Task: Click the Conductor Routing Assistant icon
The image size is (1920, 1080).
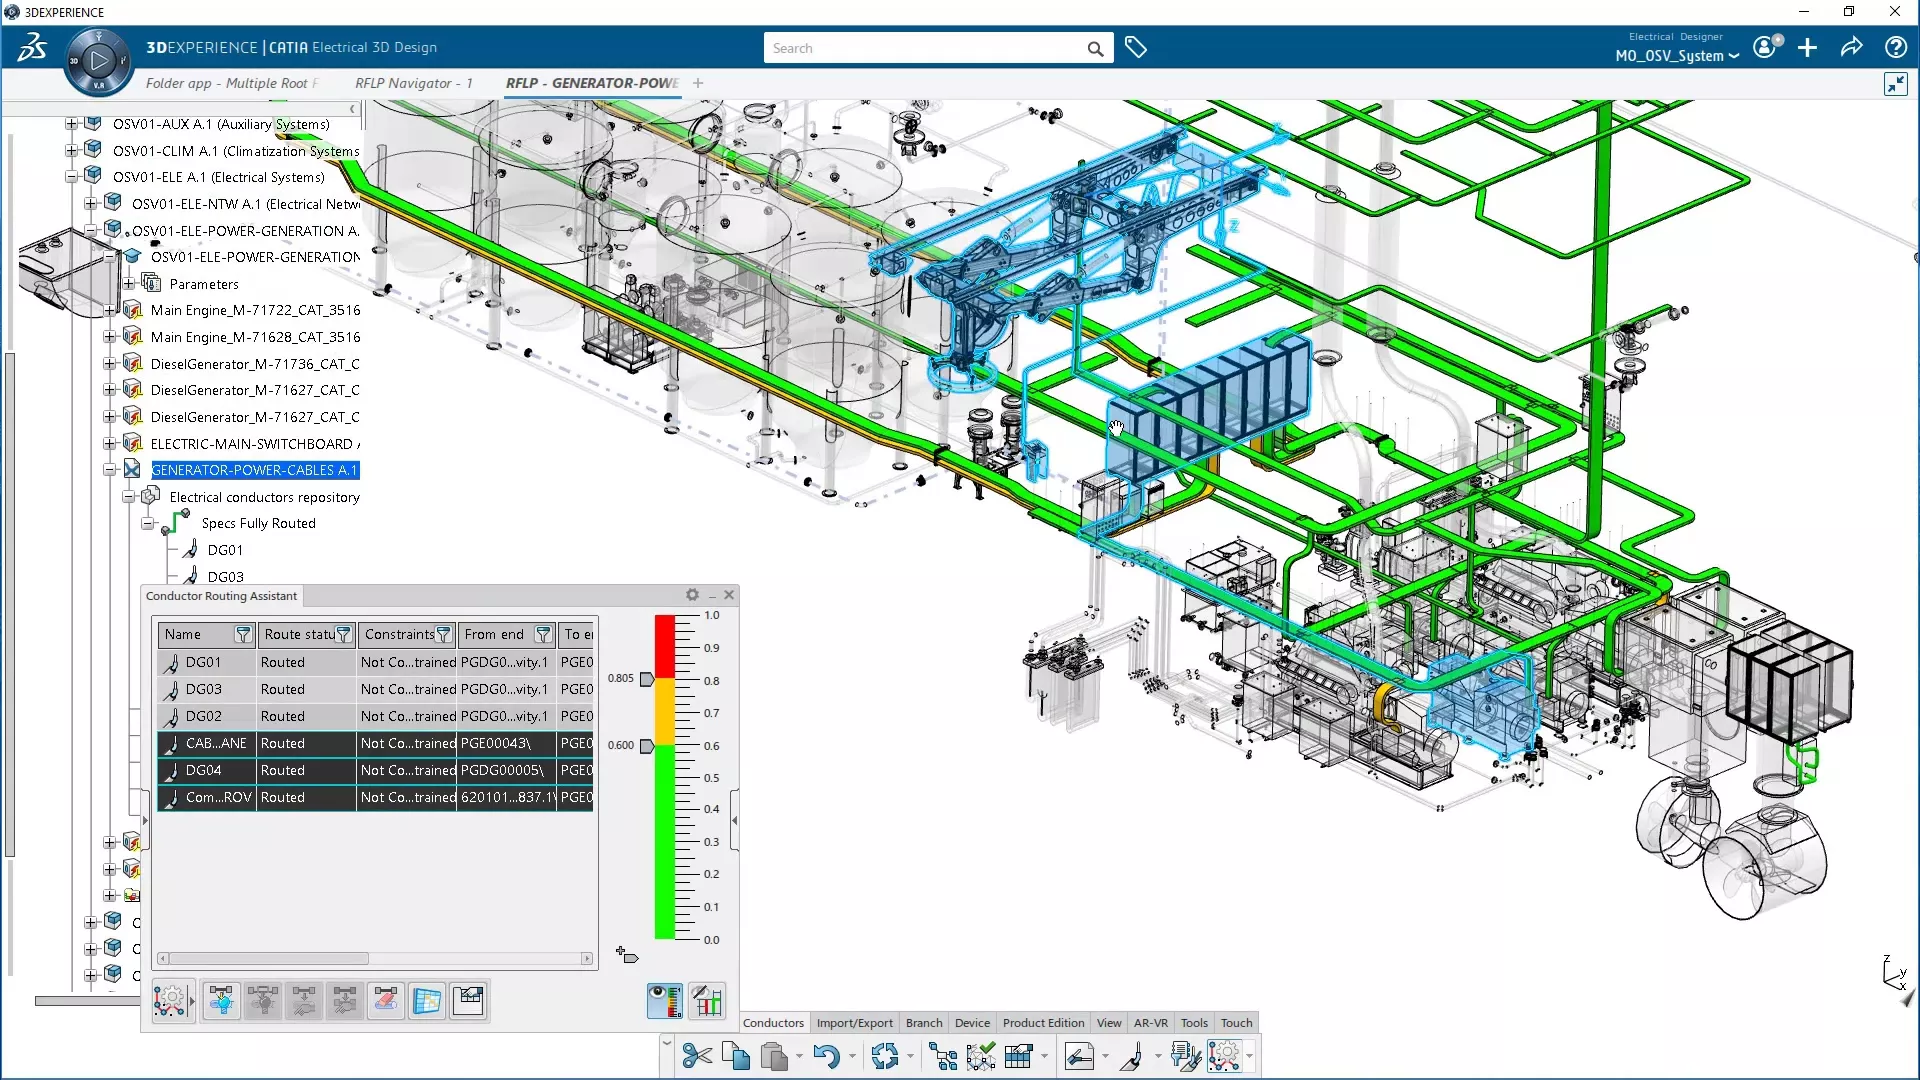Action: click(170, 1000)
